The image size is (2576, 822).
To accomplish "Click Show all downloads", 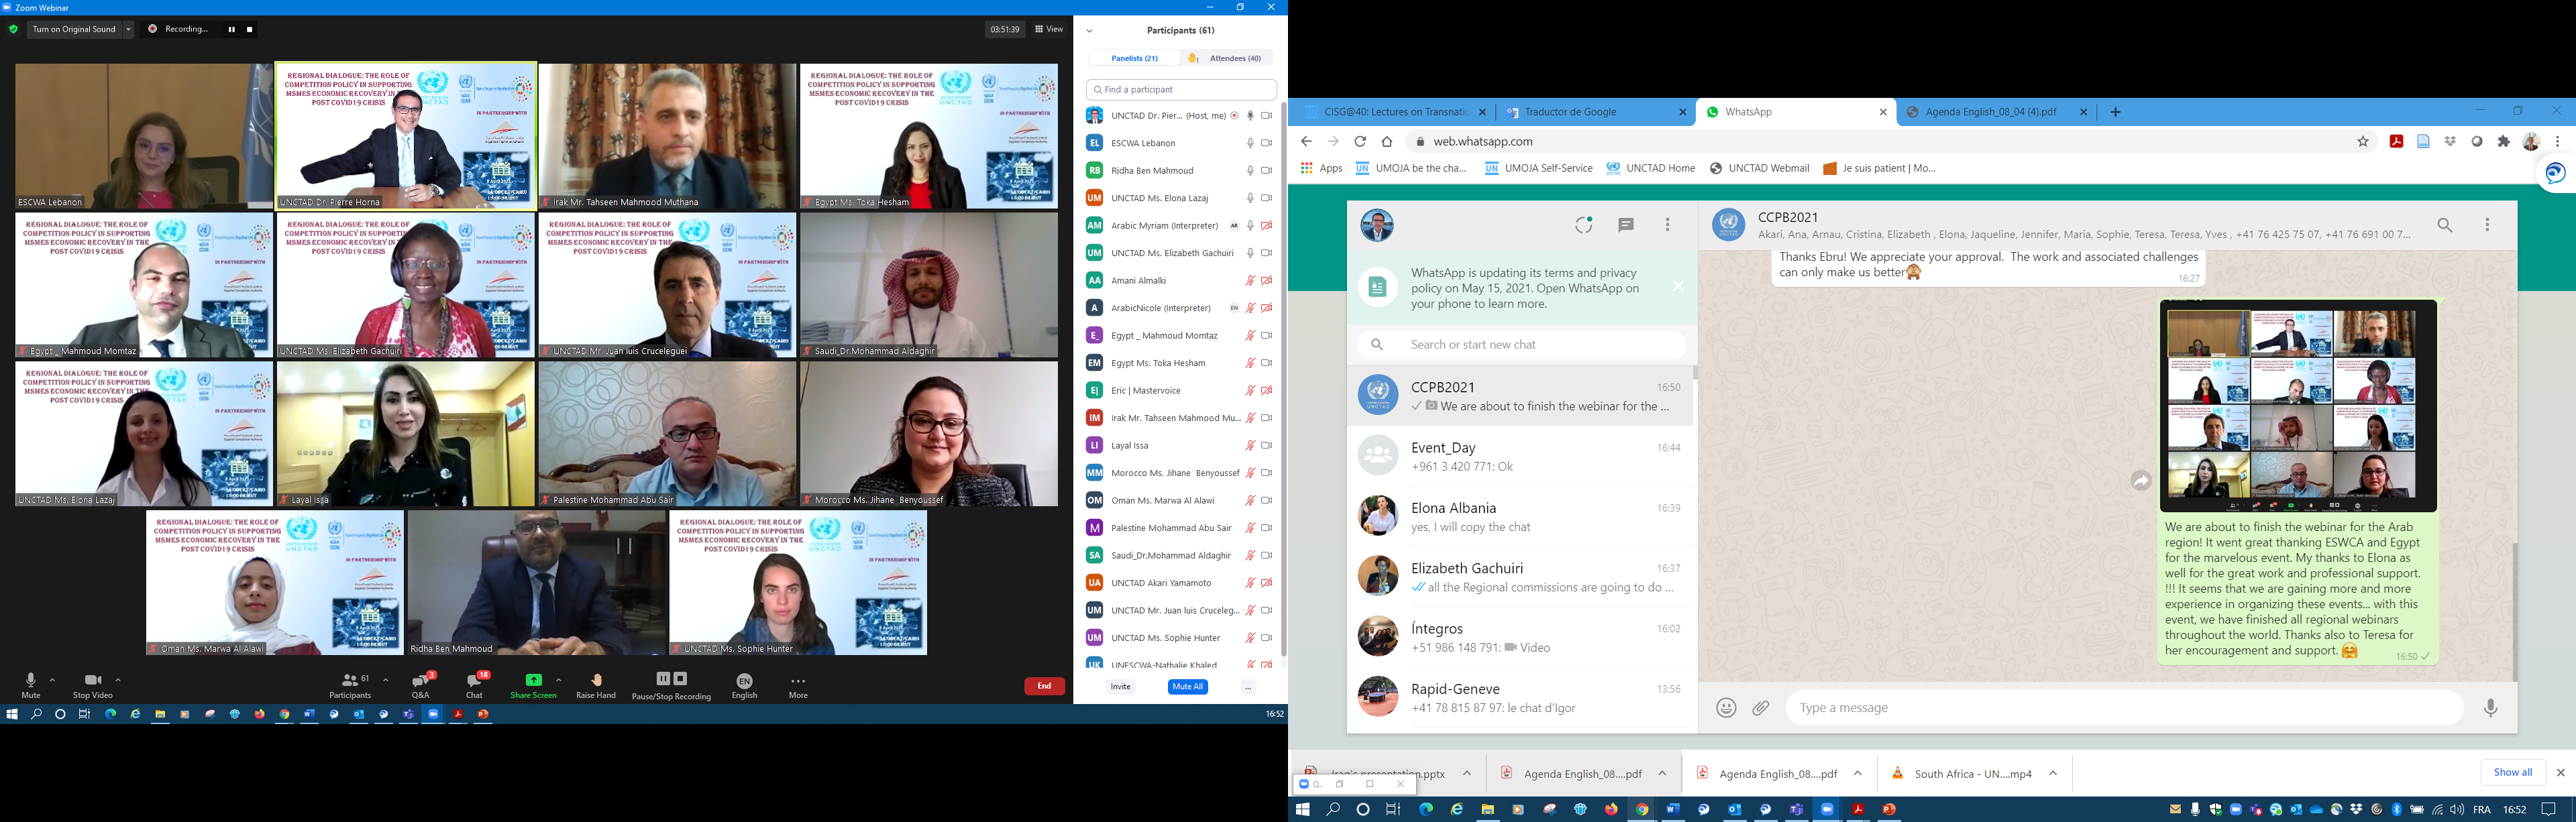I will pos(2513,773).
